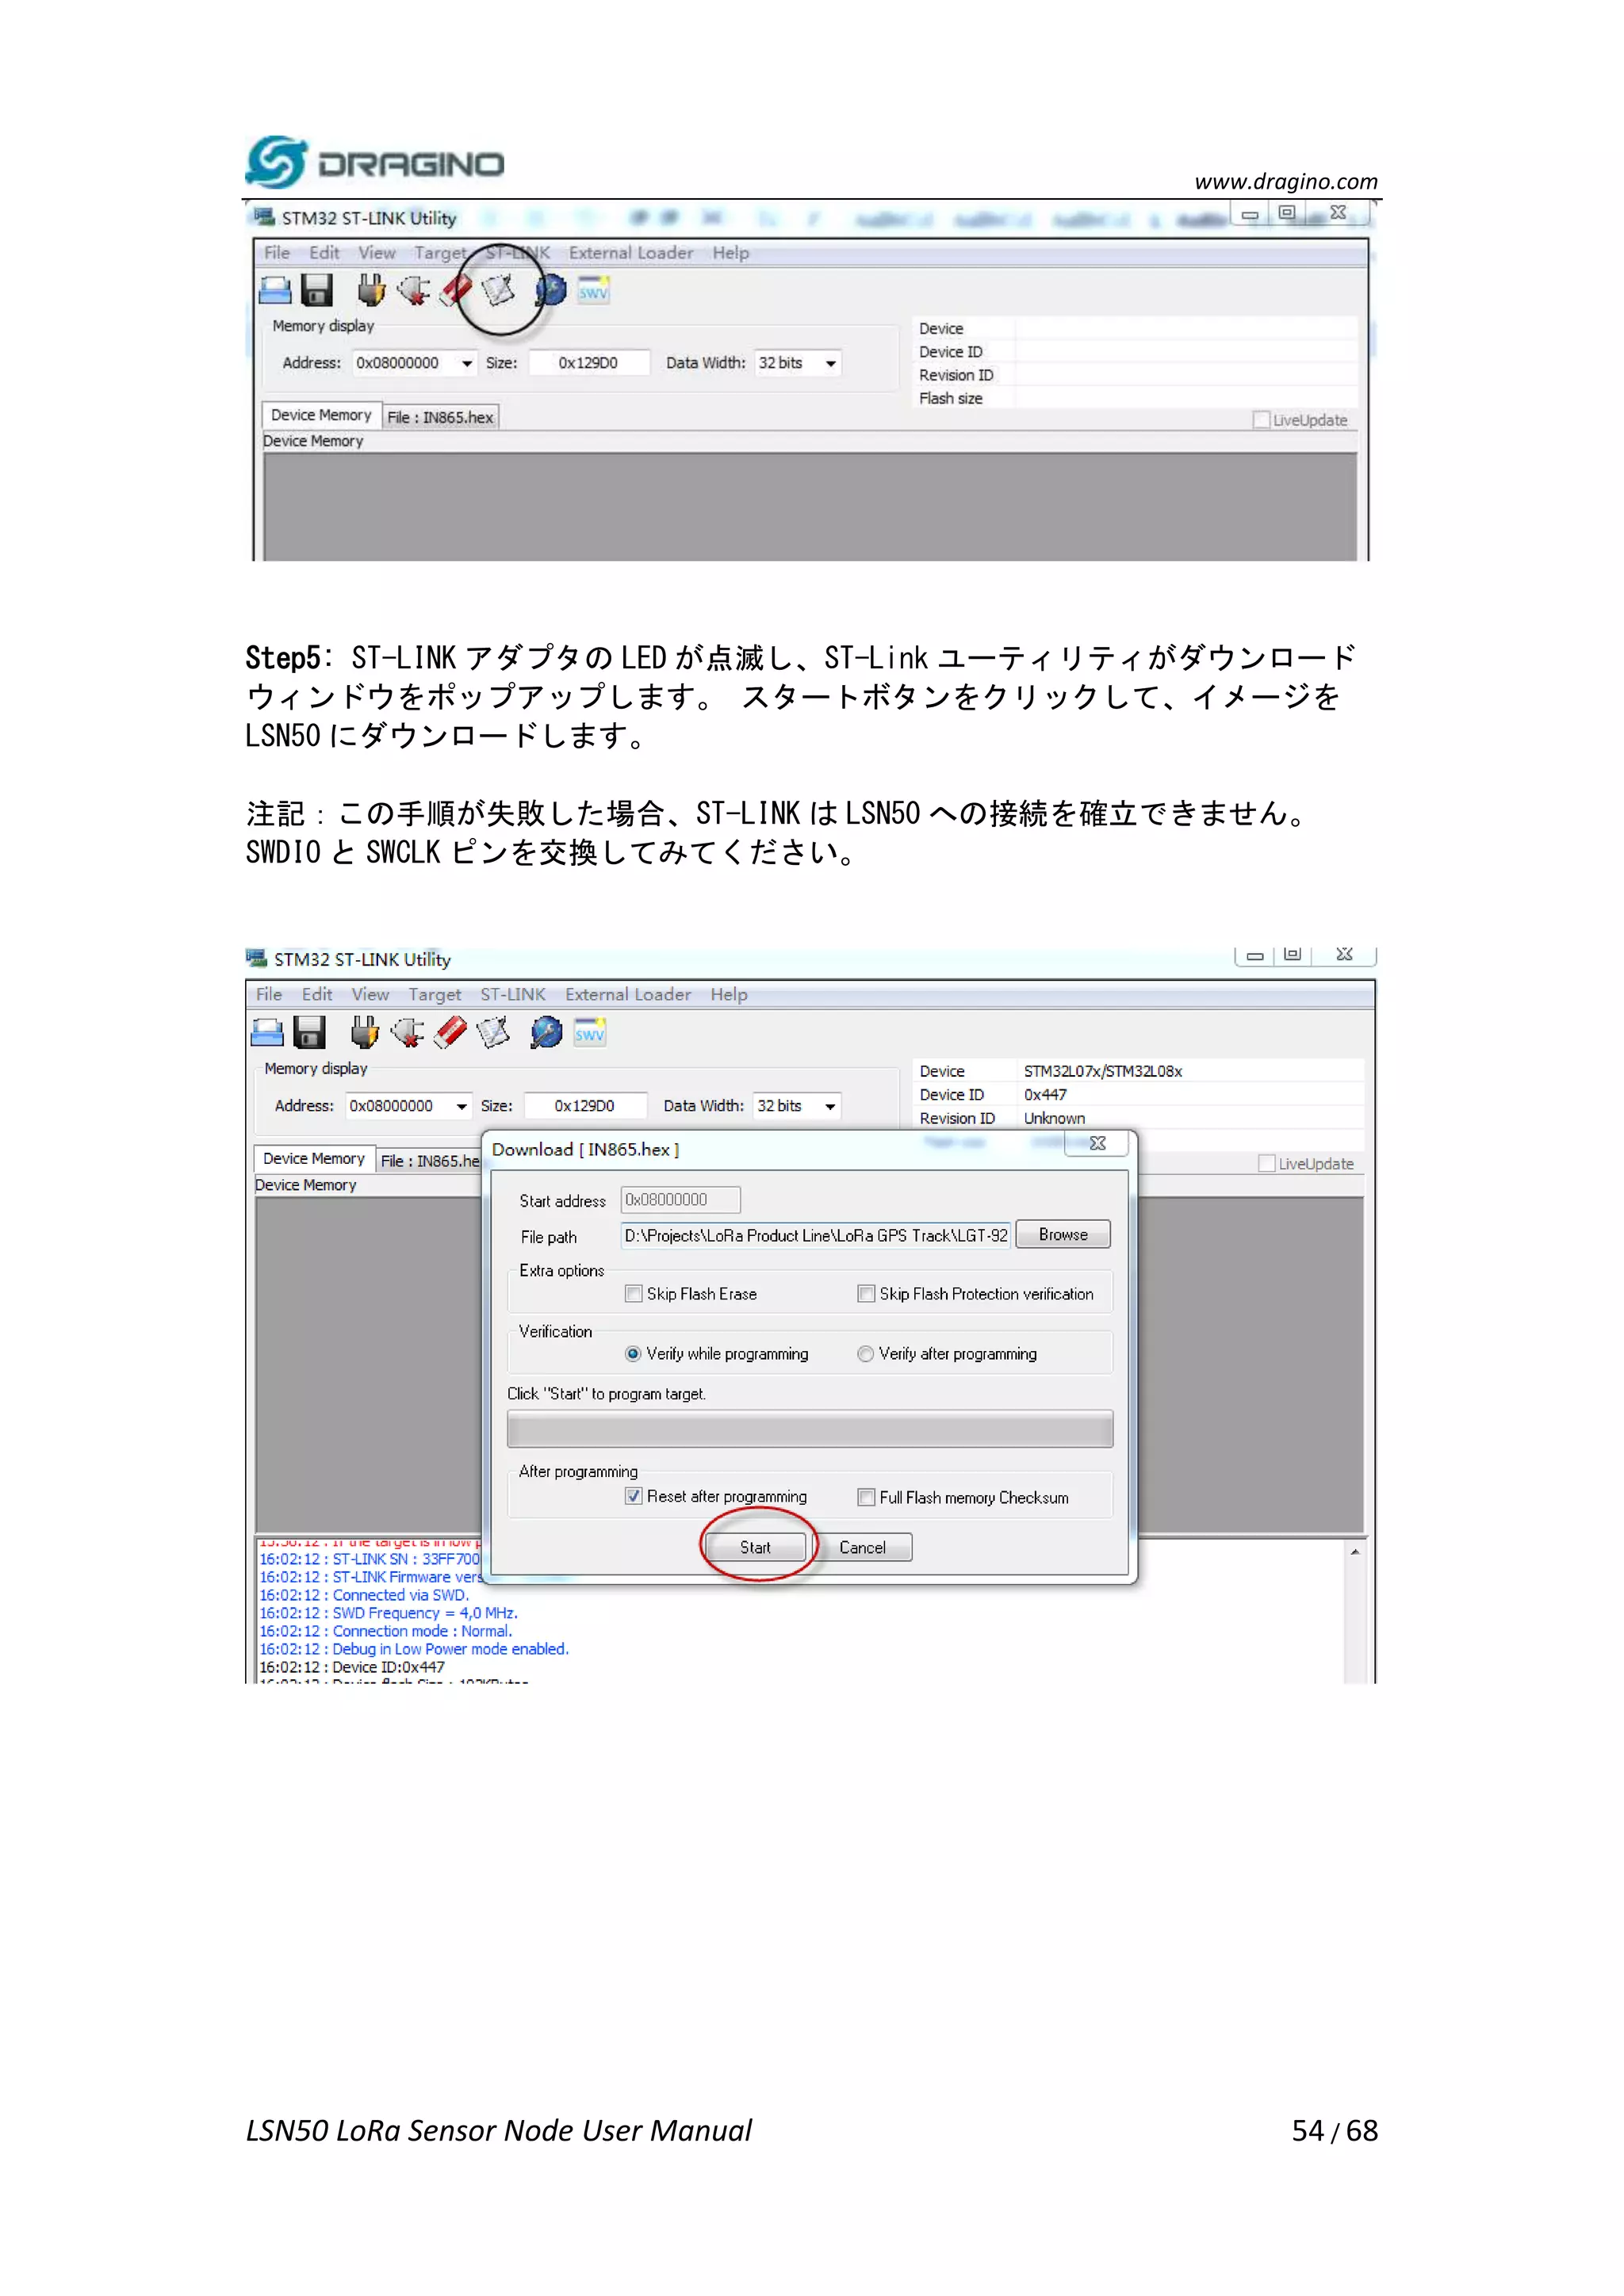Viewport: 1624px width, 2296px height.
Task: Enable Full Flash memory Checksum
Action: tap(866, 1497)
